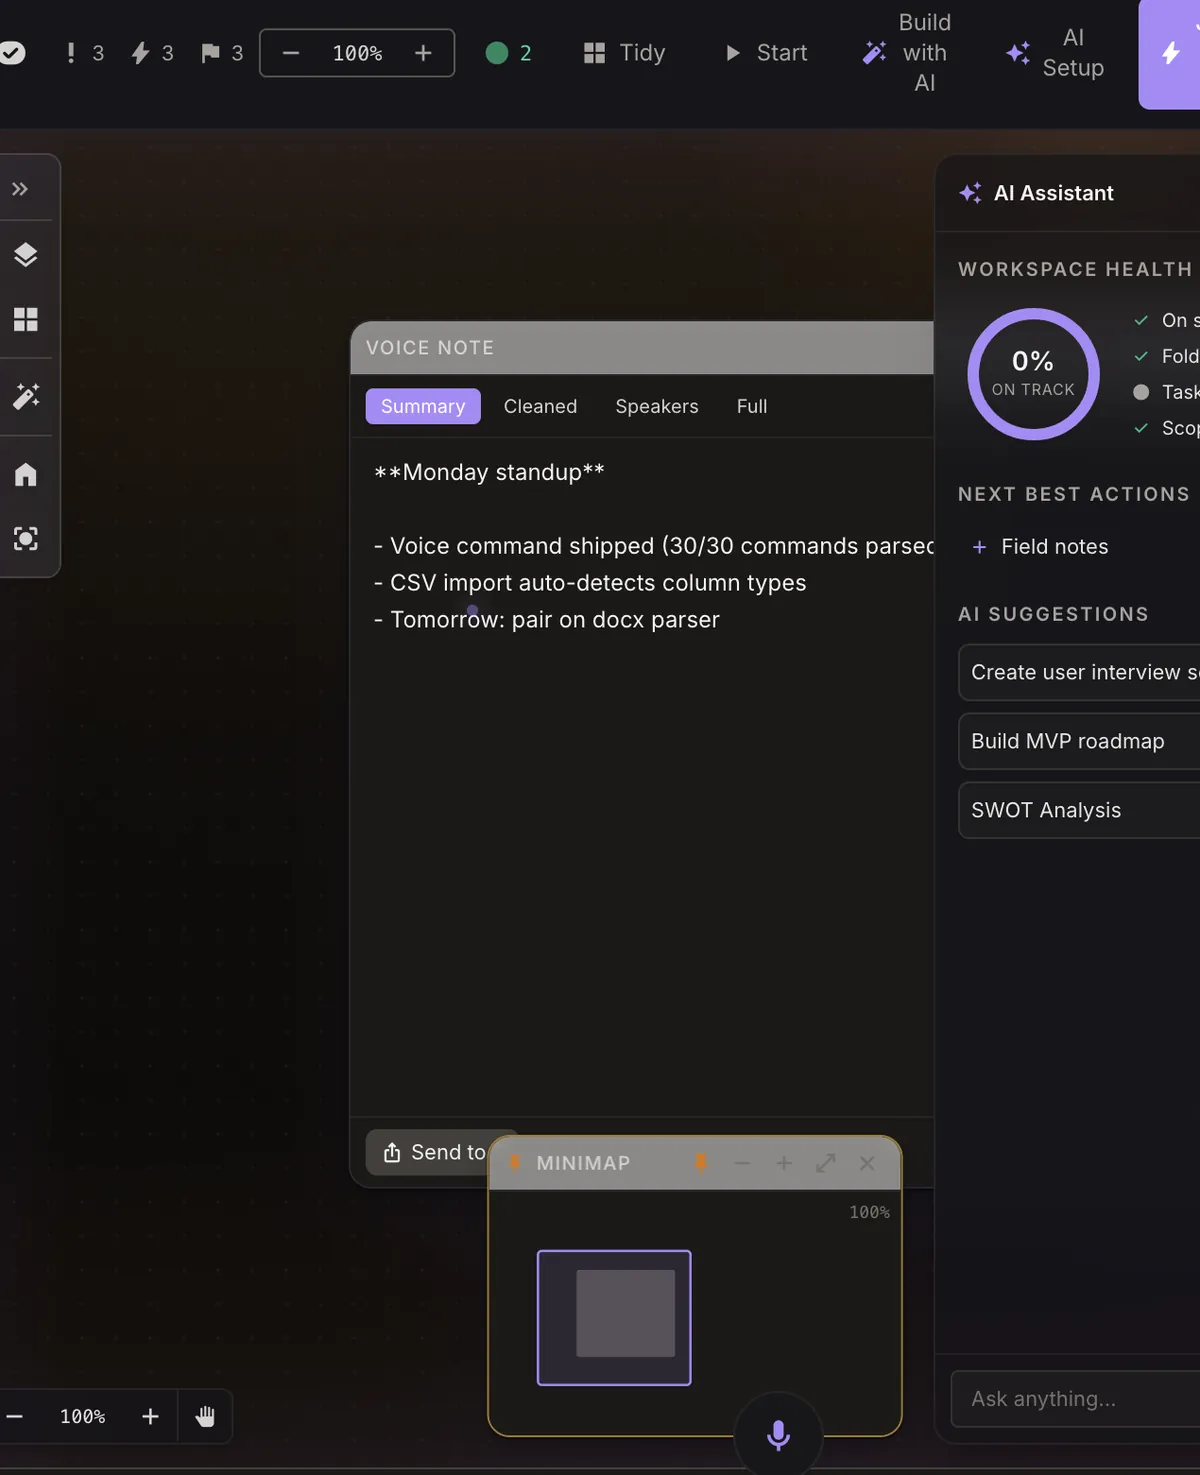Viewport: 1200px width, 1475px height.
Task: Toggle the orange pin next to Minimap title
Action: (x=701, y=1163)
